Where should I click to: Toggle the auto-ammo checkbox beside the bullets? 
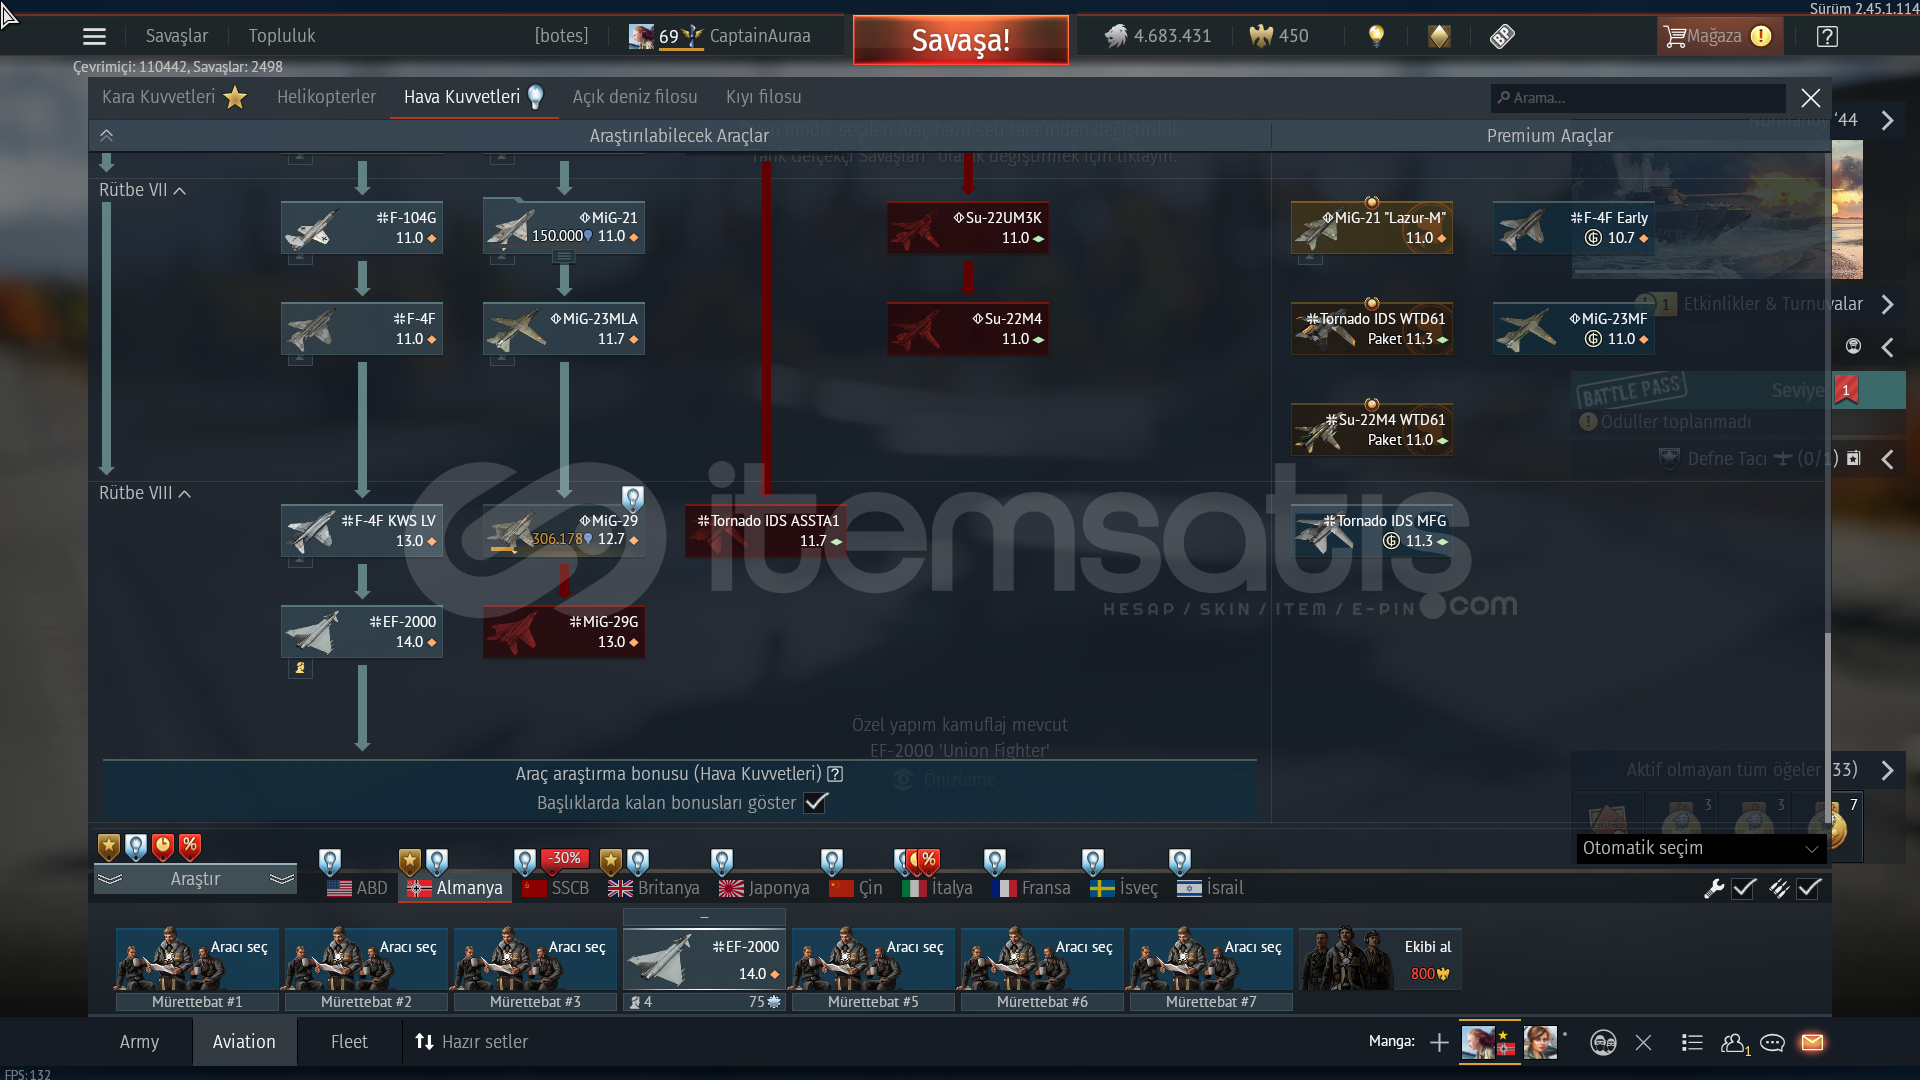pos(1809,888)
